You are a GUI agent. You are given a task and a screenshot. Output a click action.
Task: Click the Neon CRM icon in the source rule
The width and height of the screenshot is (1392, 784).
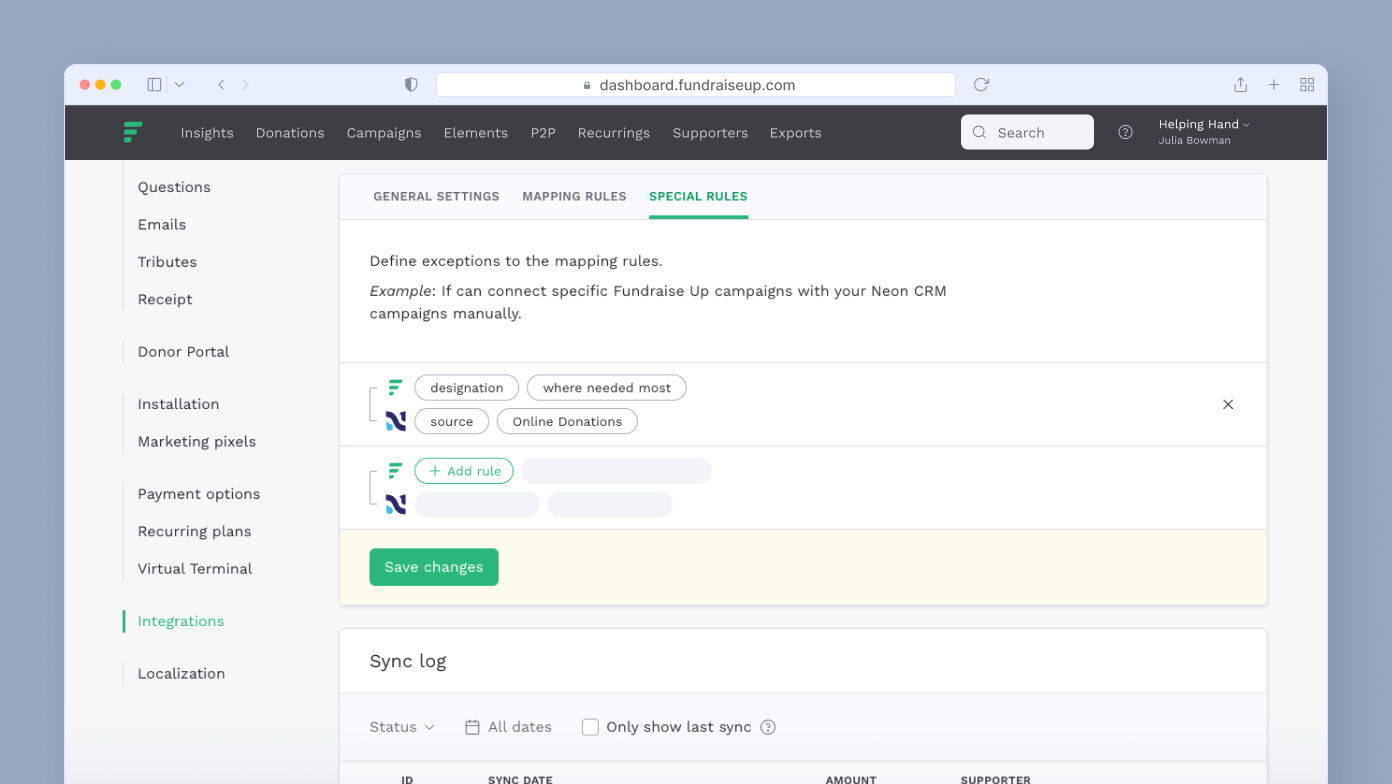(396, 421)
